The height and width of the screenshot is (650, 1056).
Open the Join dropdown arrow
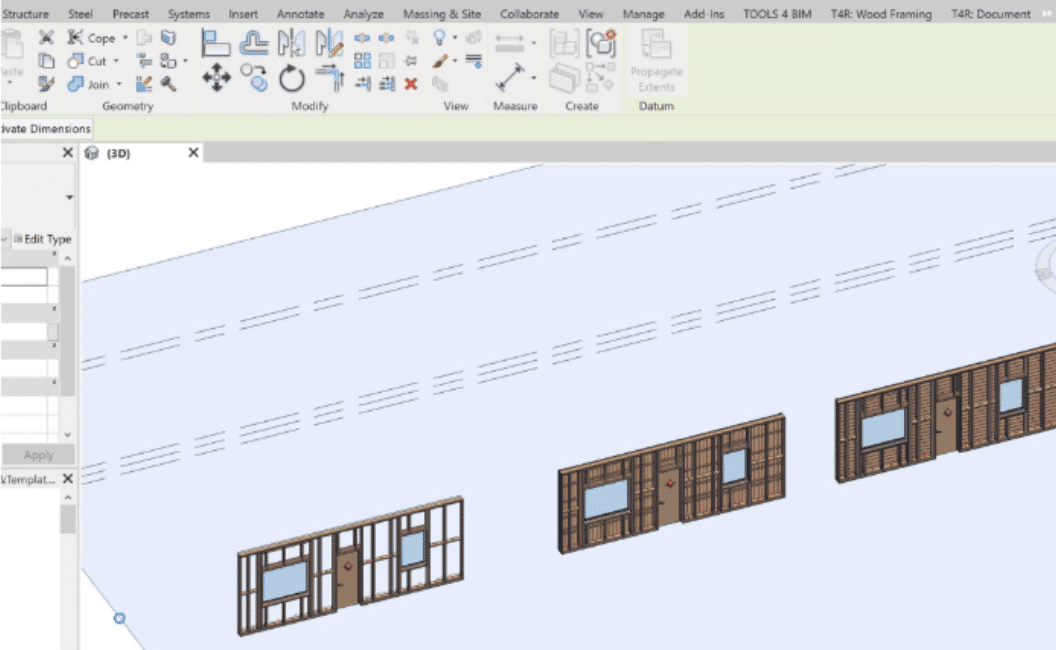(119, 84)
